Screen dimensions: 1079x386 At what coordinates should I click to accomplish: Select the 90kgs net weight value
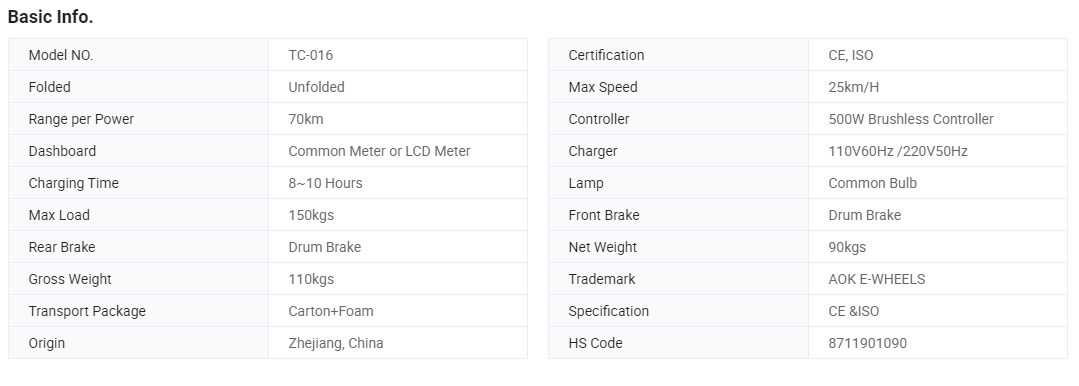click(847, 247)
